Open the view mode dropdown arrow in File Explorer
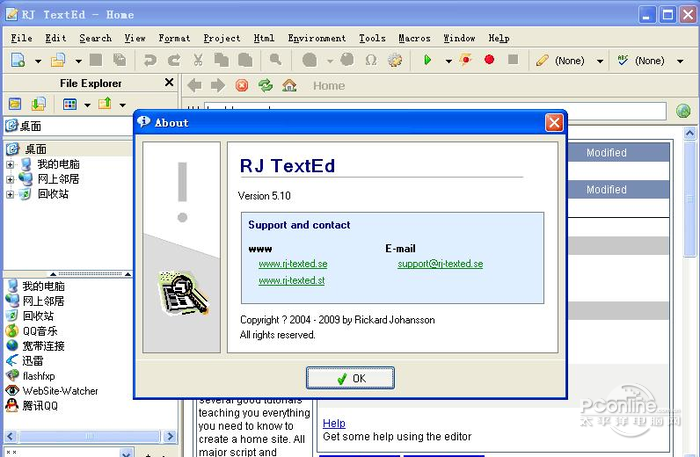This screenshot has height=457, width=700. (x=88, y=105)
